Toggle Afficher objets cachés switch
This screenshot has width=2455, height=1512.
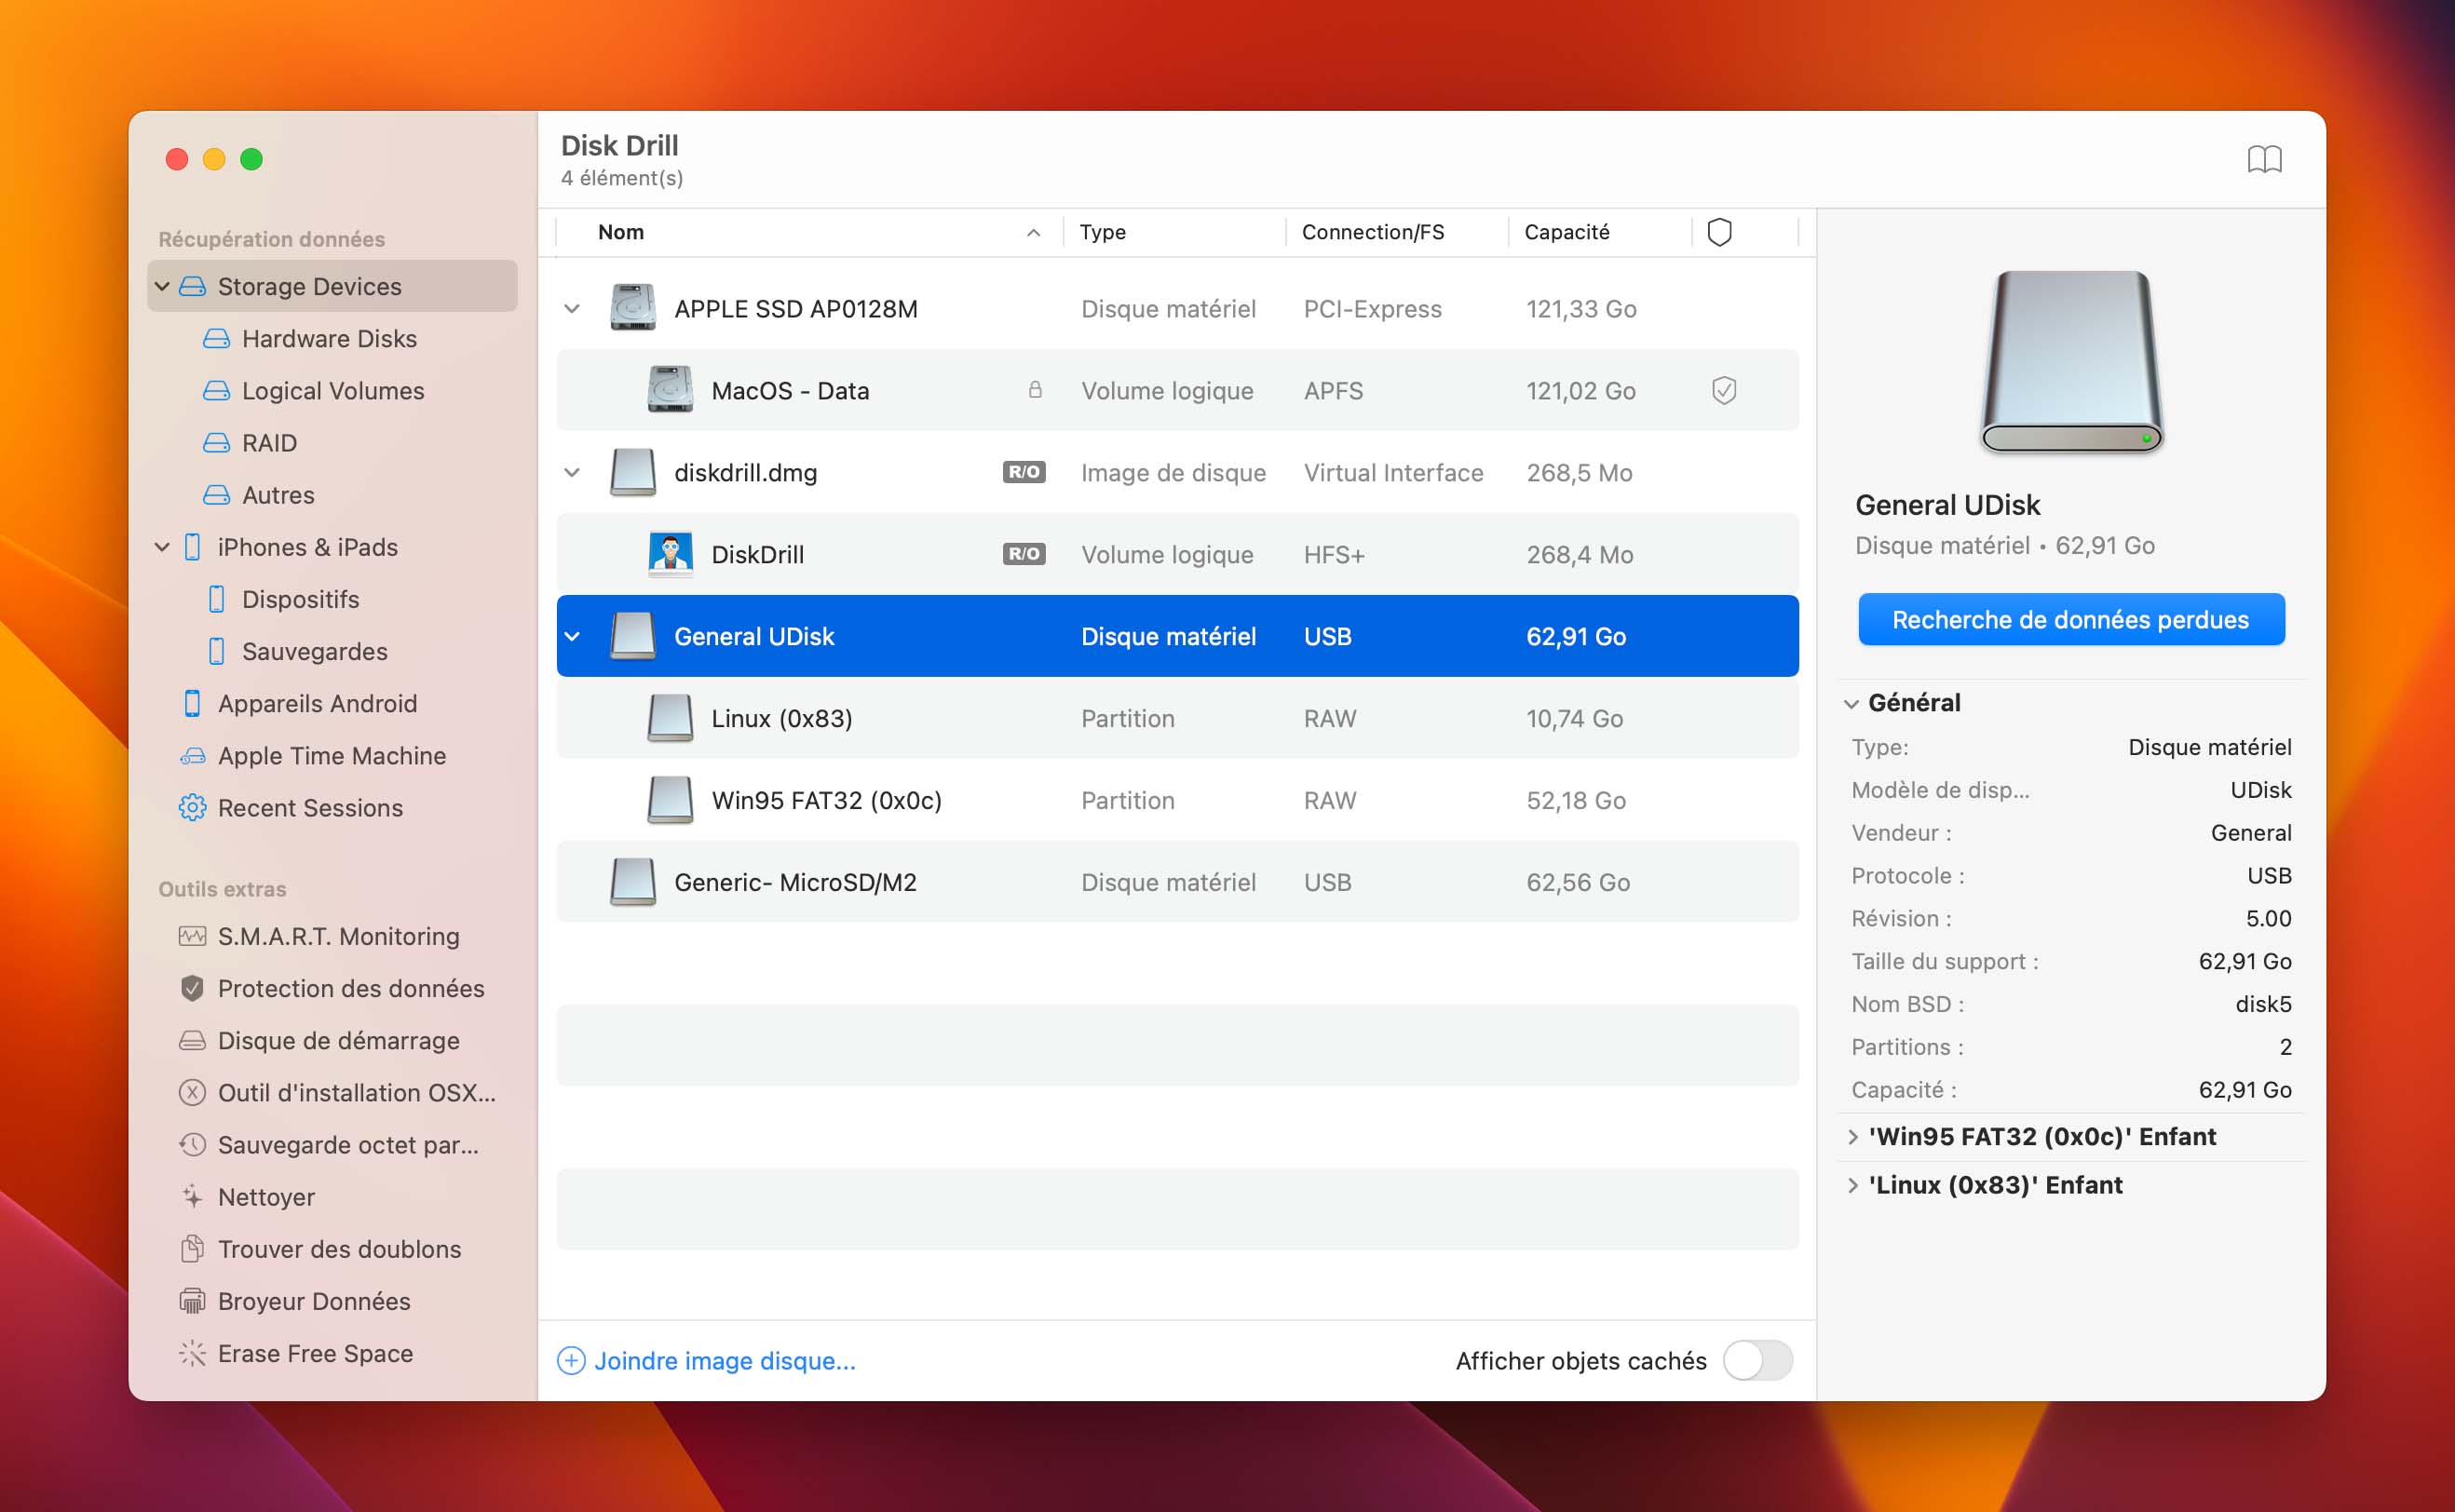(x=1757, y=1359)
